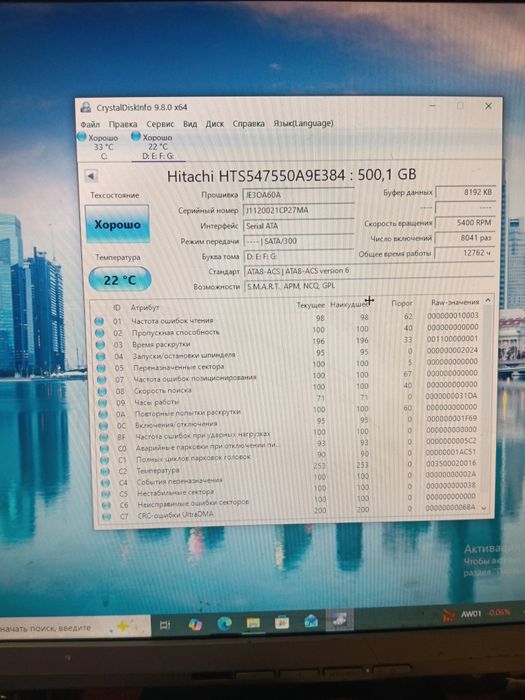Click the status orb for 09 Часы работы
The height and width of the screenshot is (700, 525).
103,403
